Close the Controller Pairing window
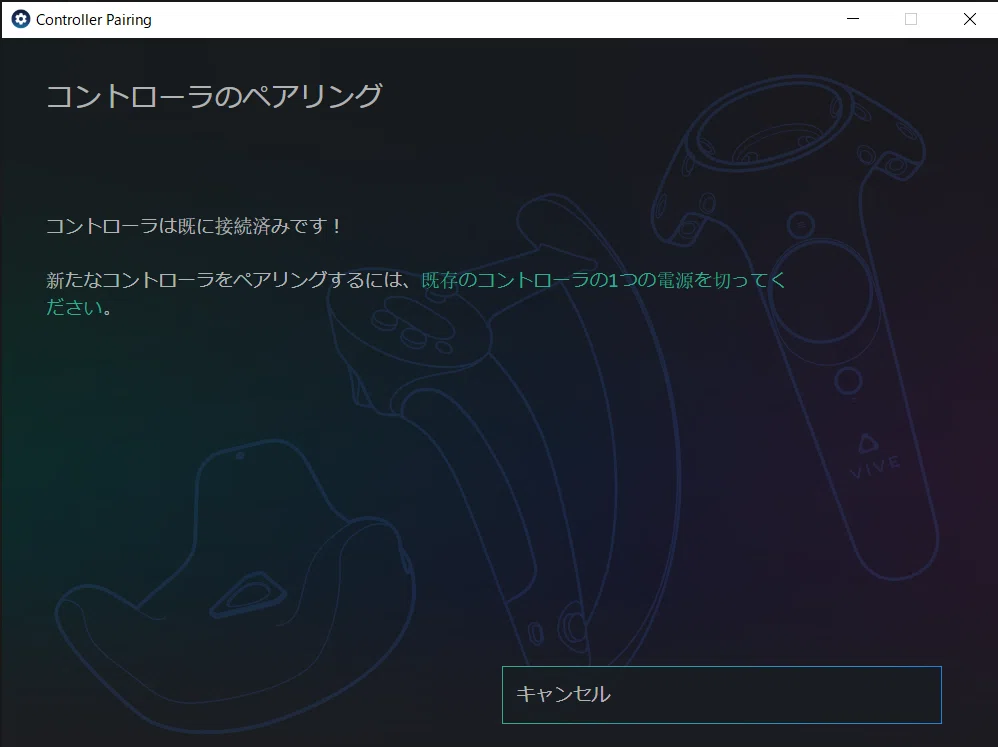998x747 pixels. click(x=969, y=19)
